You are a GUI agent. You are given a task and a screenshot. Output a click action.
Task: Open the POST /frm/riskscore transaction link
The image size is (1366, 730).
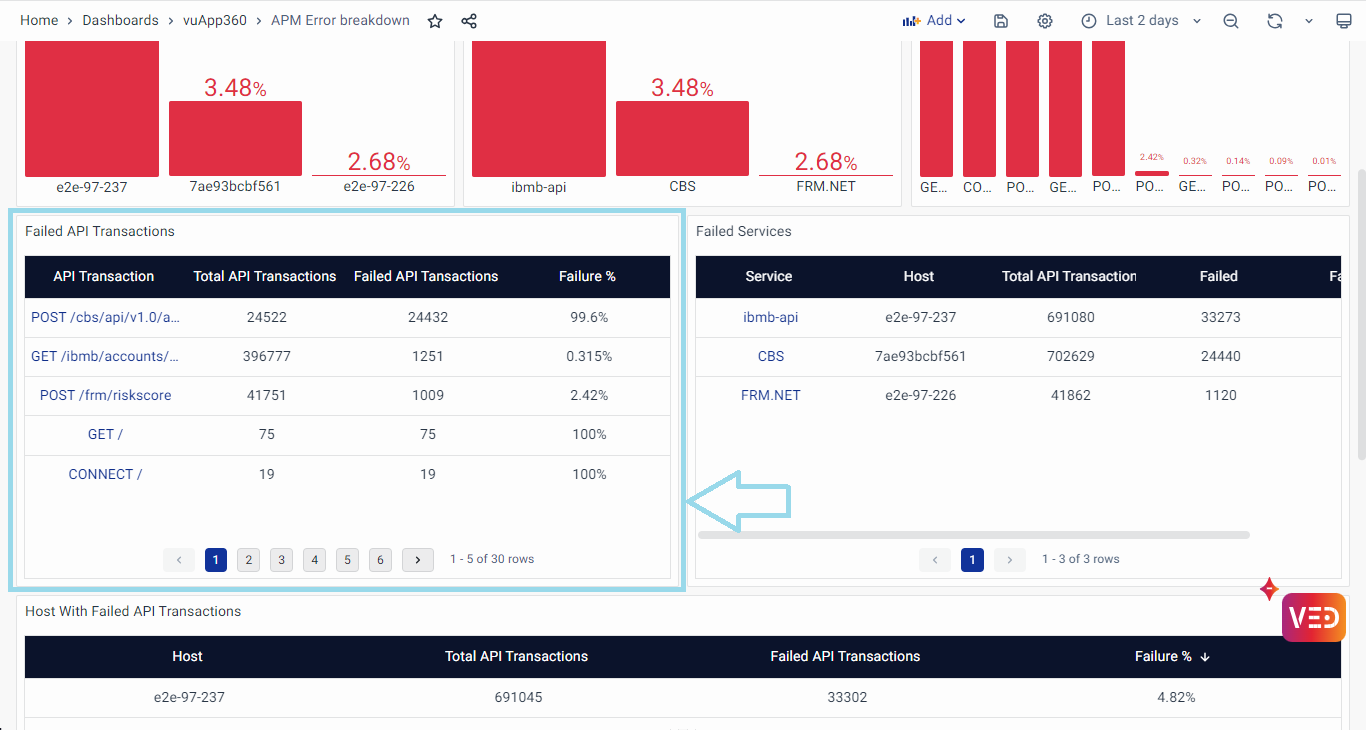click(105, 395)
